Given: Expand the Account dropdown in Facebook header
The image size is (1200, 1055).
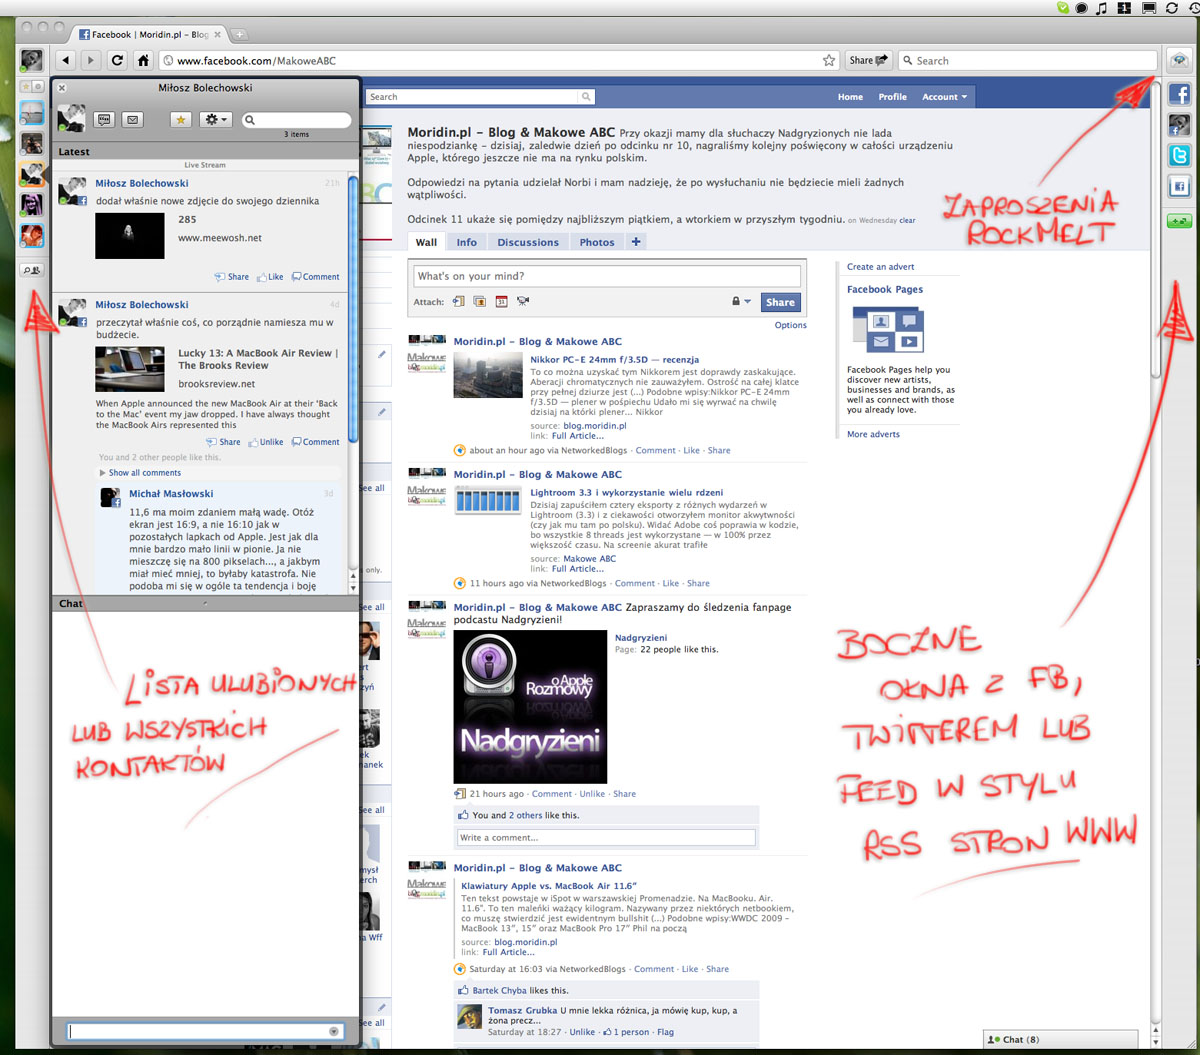Looking at the screenshot, I should tap(944, 97).
